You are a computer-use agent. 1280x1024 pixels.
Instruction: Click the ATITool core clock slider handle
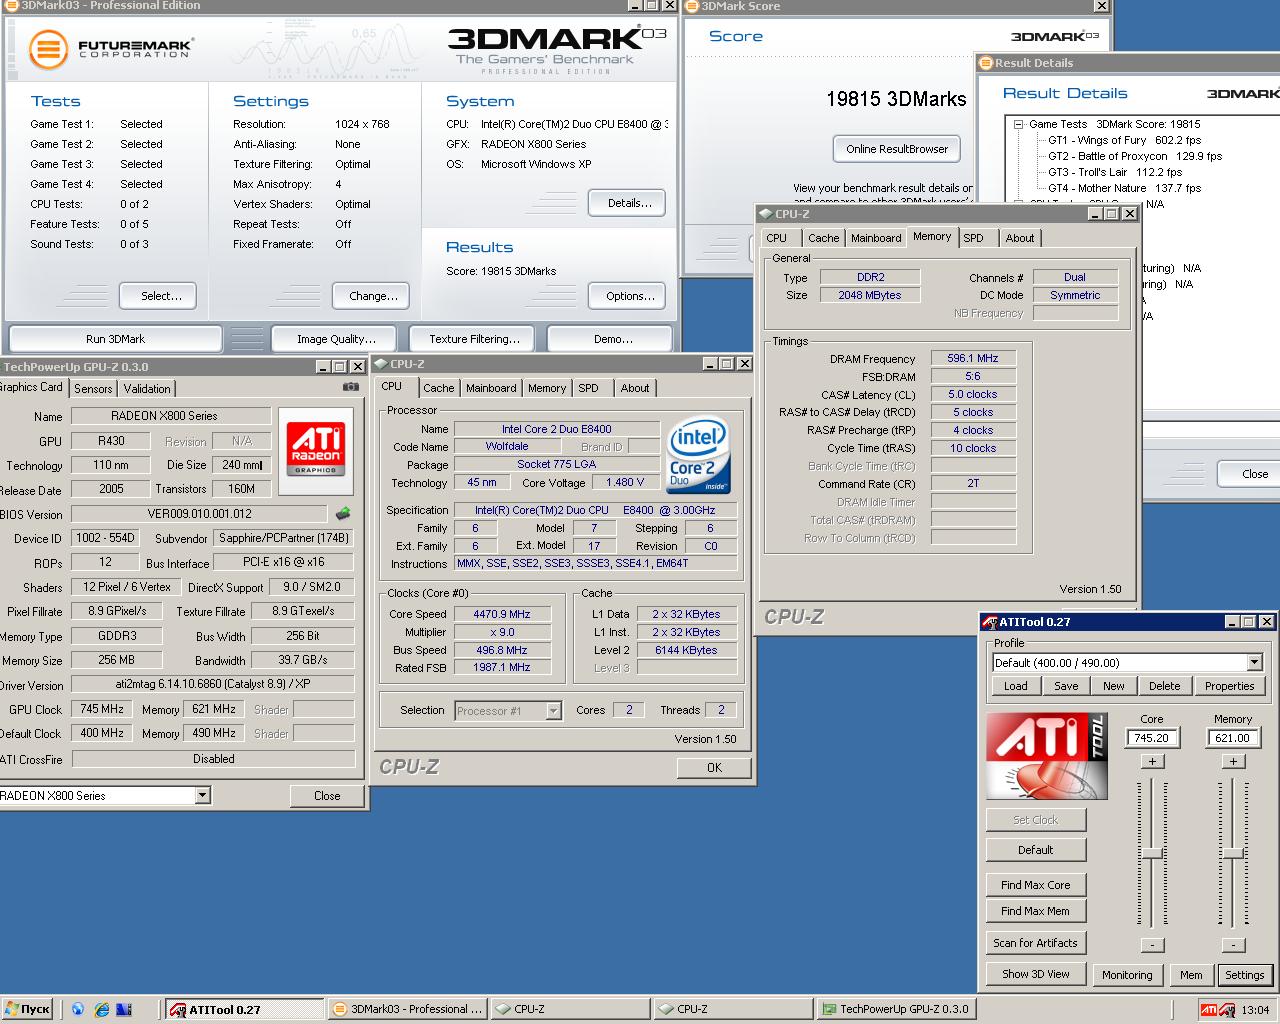1152,853
